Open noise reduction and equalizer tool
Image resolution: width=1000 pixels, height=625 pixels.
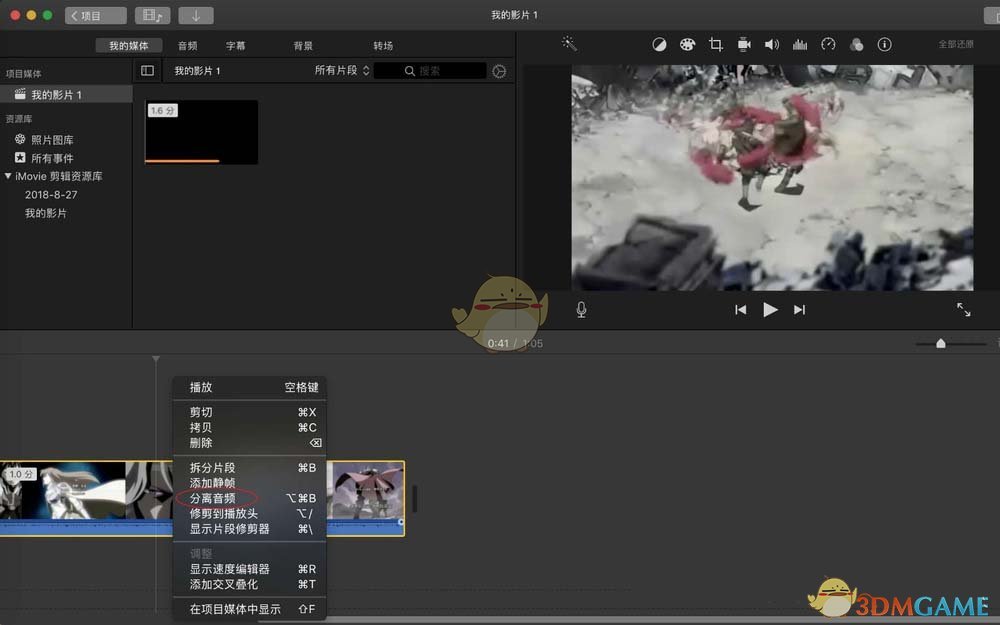[x=800, y=44]
